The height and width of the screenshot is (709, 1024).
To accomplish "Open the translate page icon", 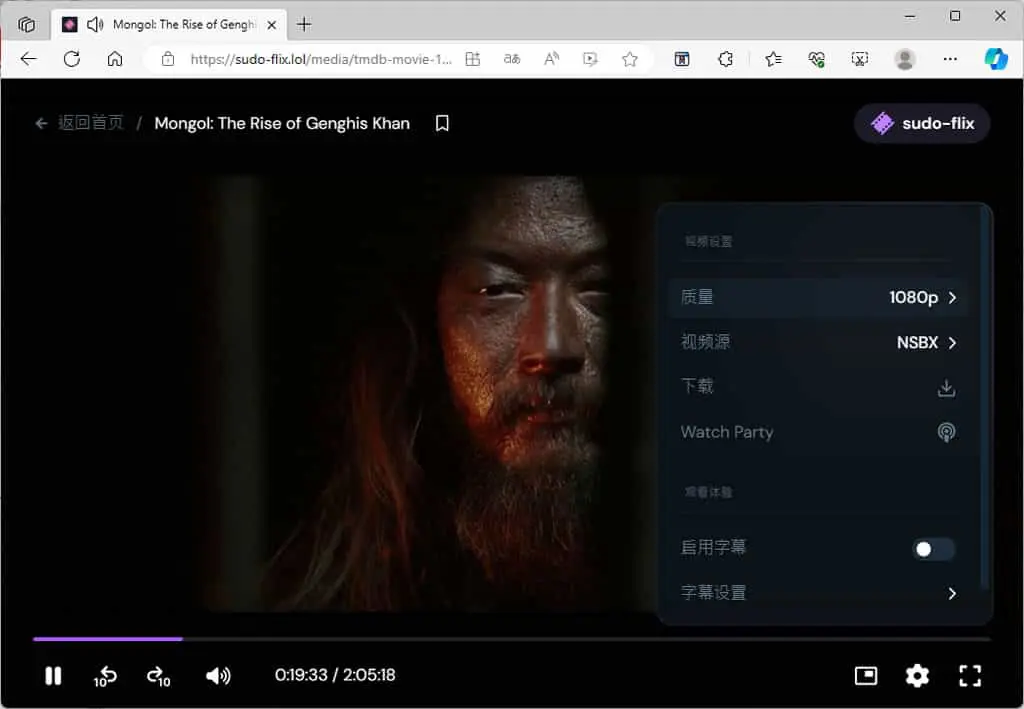I will (x=512, y=59).
